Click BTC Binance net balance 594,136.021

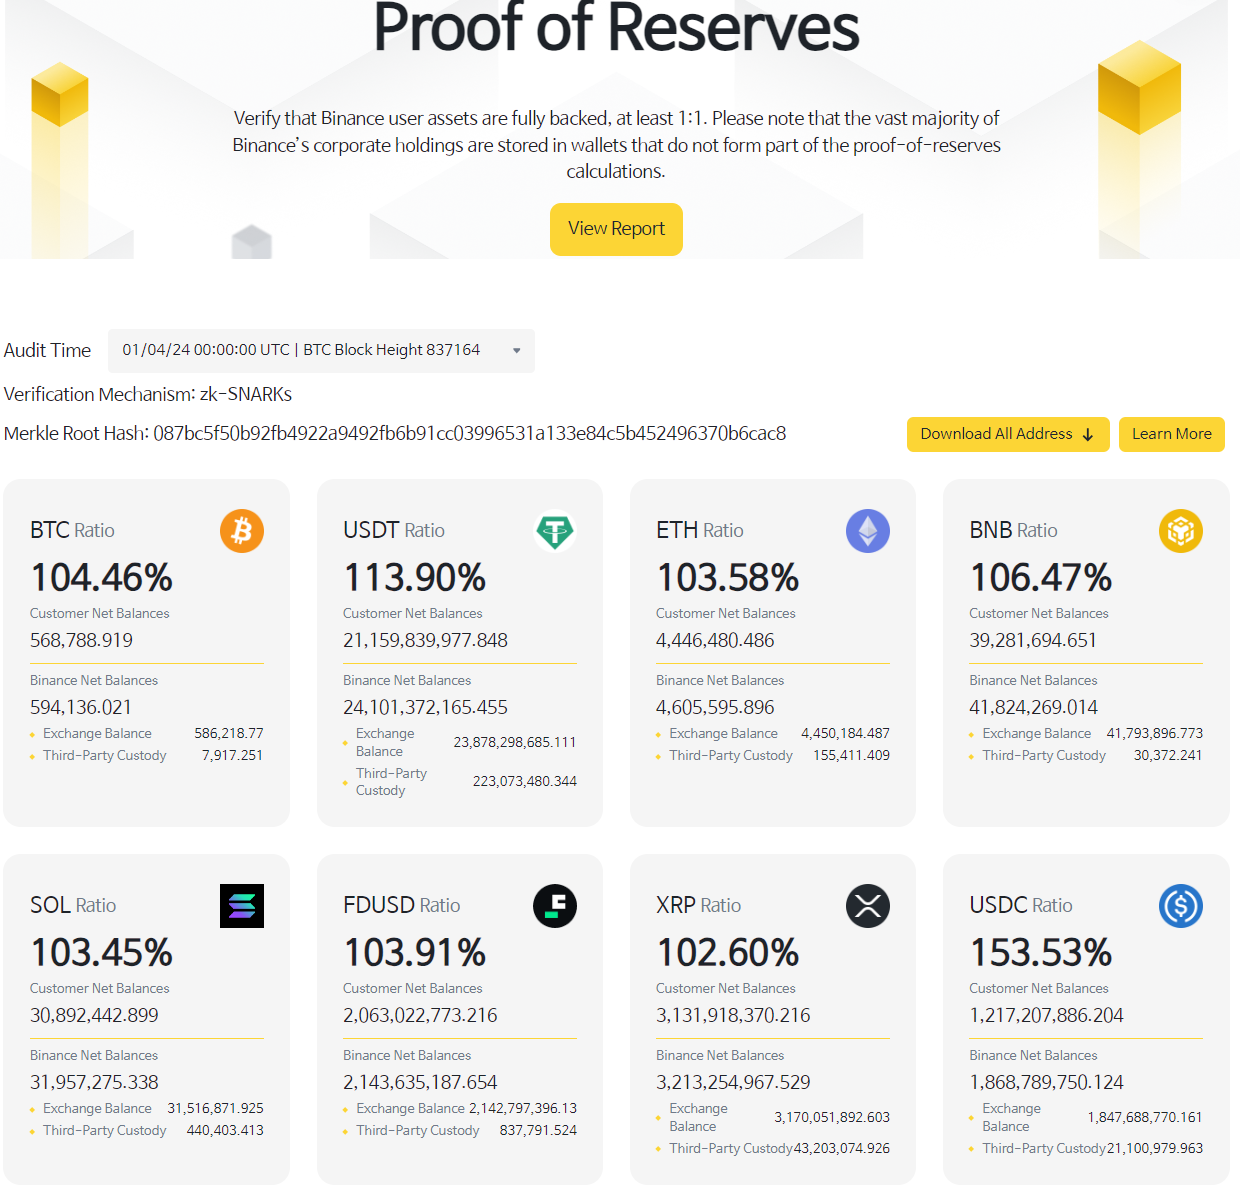pyautogui.click(x=81, y=707)
